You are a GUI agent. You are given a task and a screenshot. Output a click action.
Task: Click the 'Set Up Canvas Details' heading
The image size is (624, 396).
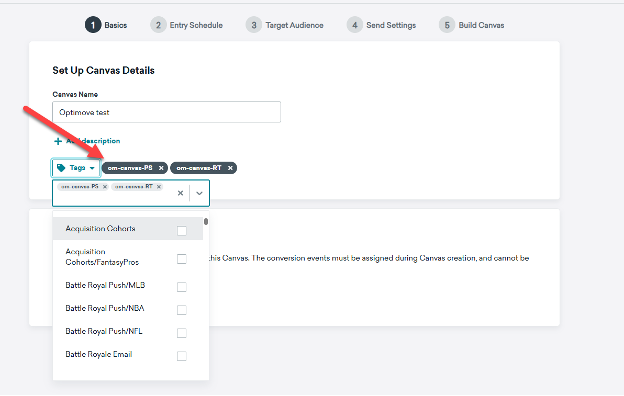103,70
